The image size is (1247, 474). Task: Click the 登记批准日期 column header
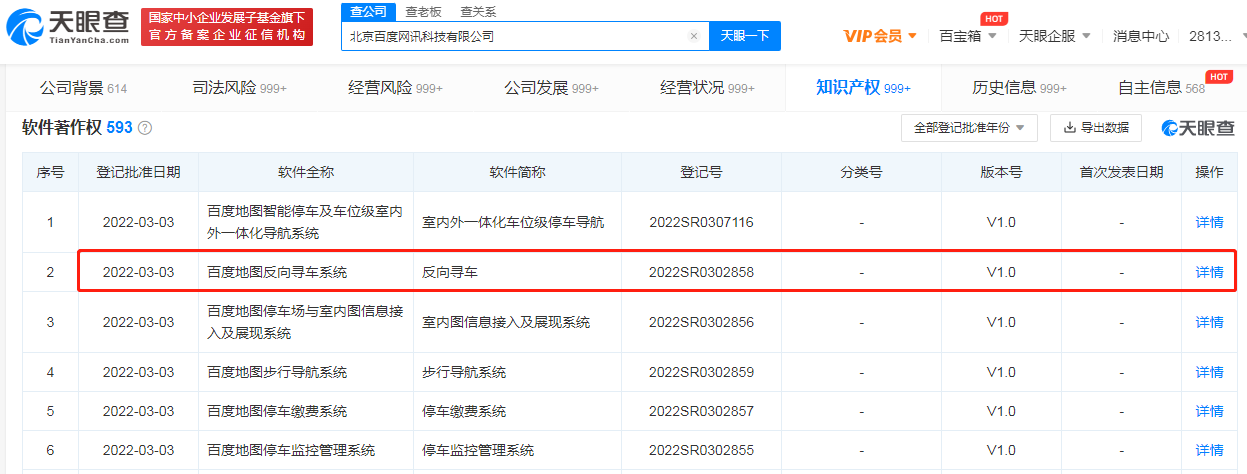pos(138,172)
